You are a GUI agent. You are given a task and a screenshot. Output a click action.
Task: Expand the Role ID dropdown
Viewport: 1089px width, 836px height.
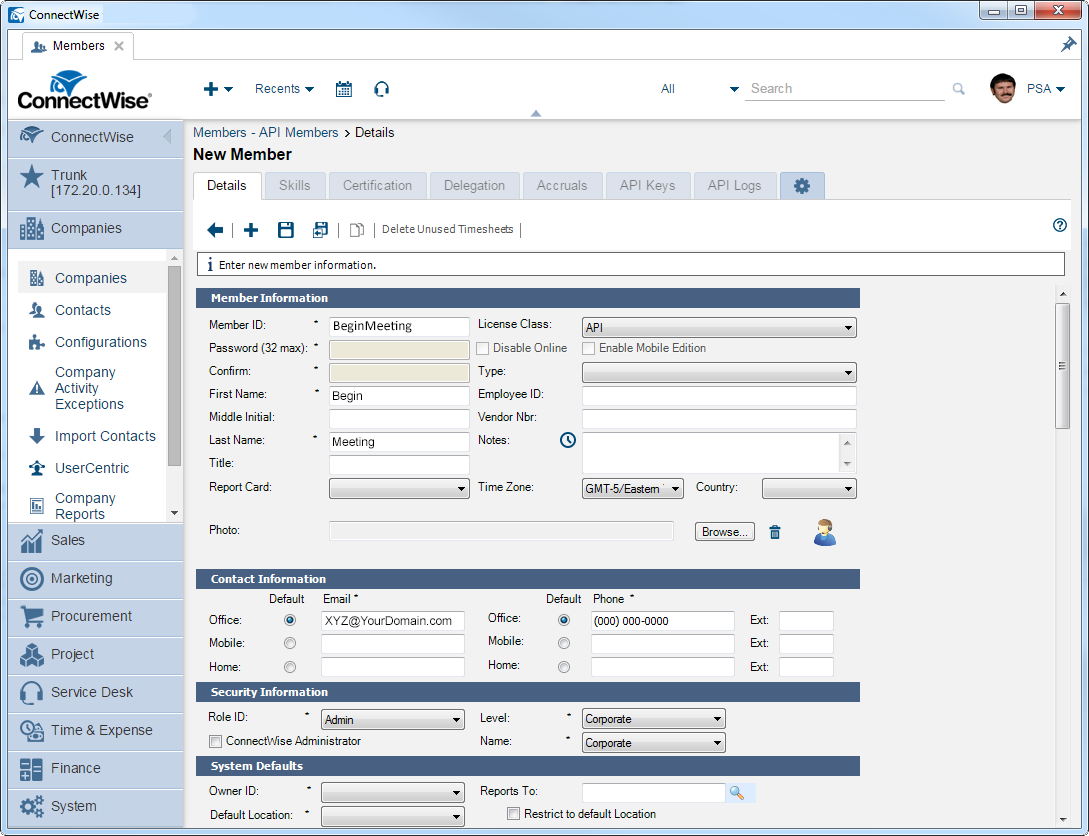(x=393, y=719)
